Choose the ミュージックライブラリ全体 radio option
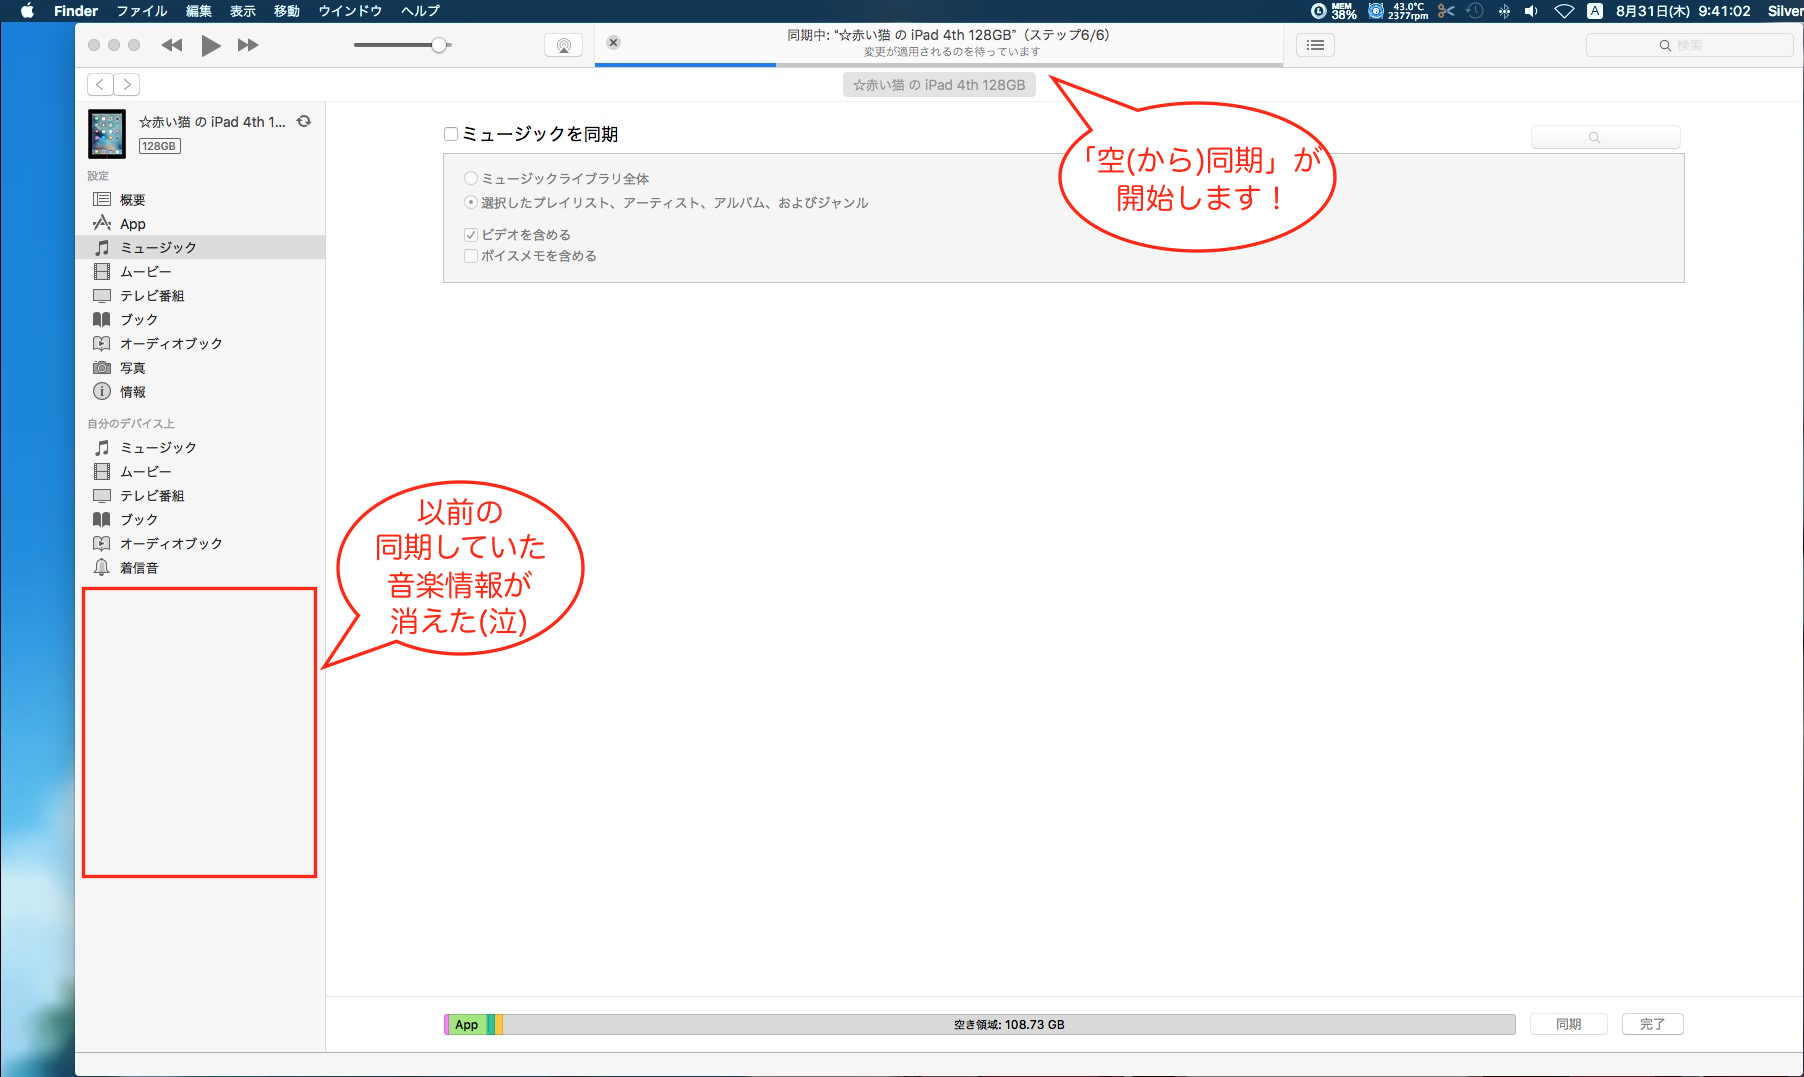This screenshot has width=1804, height=1077. pos(470,179)
